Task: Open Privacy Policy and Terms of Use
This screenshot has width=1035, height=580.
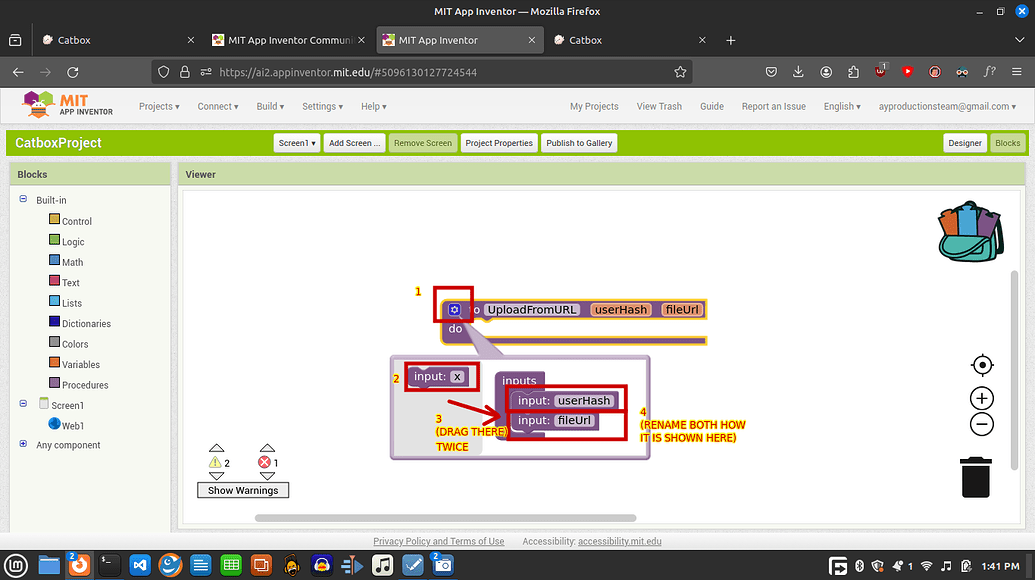Action: point(438,540)
